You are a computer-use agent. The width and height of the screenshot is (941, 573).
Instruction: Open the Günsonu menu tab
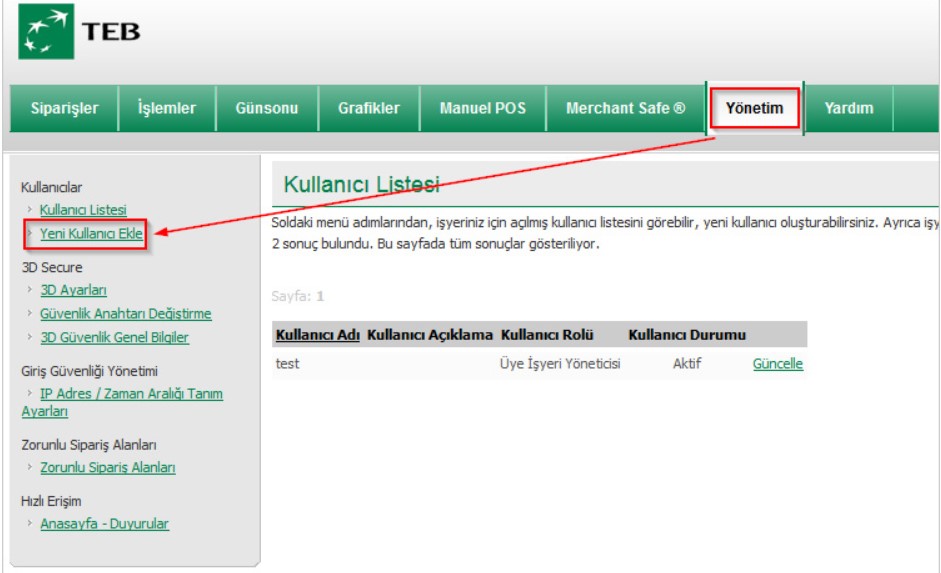(266, 108)
